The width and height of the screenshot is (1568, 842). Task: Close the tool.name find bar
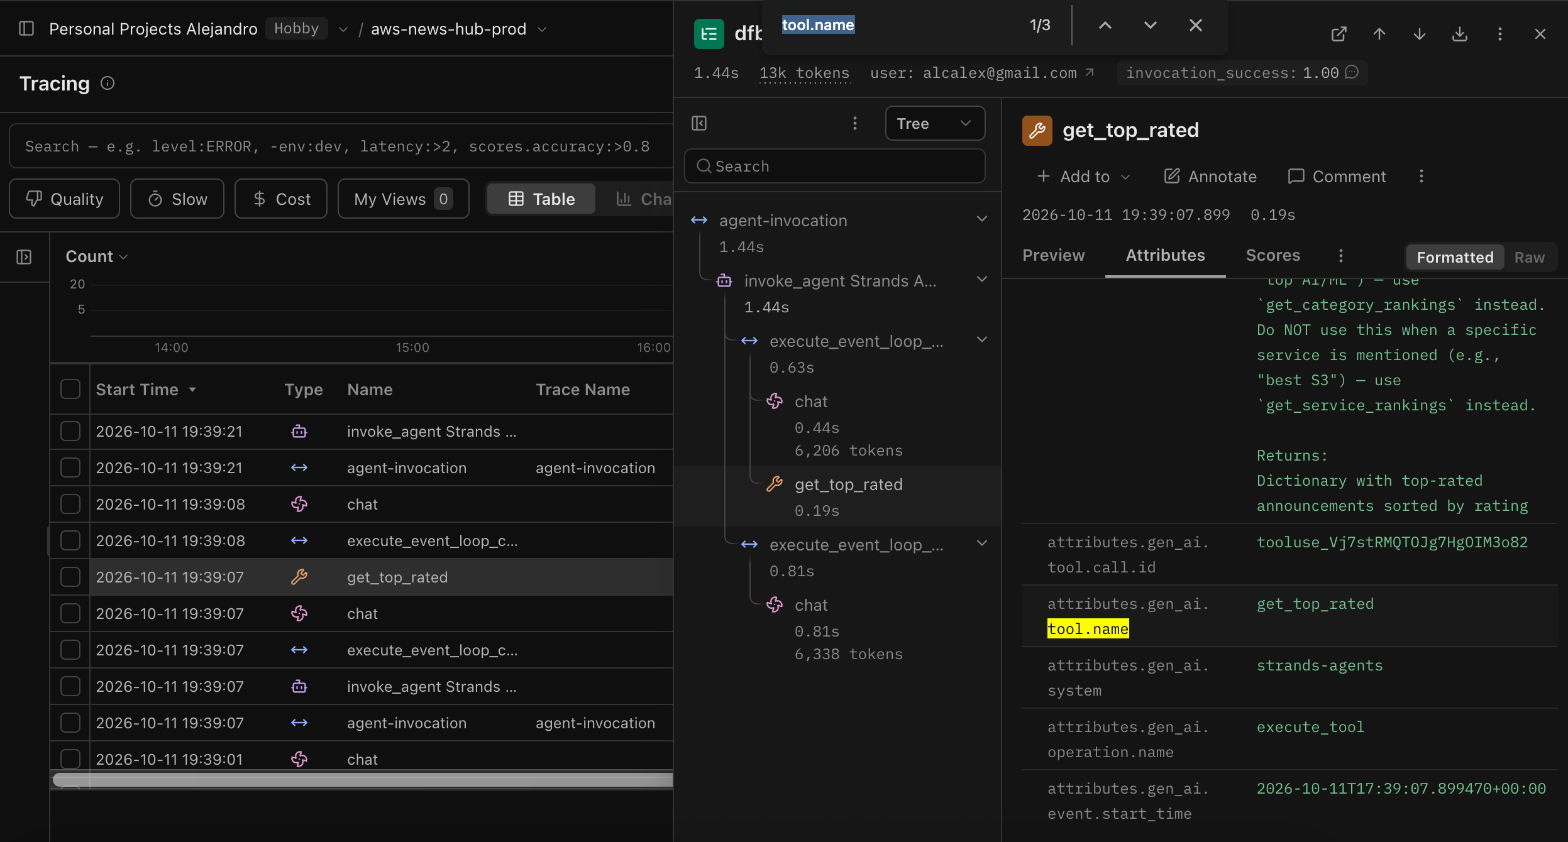click(x=1195, y=25)
